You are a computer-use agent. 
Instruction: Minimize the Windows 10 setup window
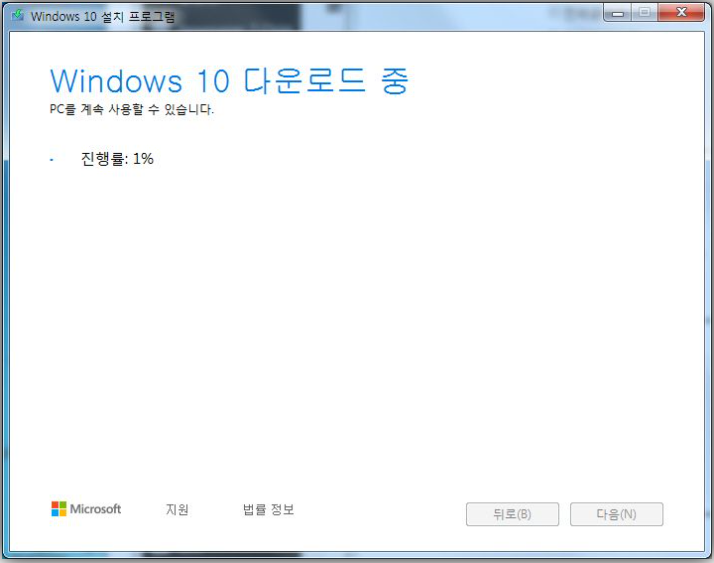pyautogui.click(x=617, y=13)
